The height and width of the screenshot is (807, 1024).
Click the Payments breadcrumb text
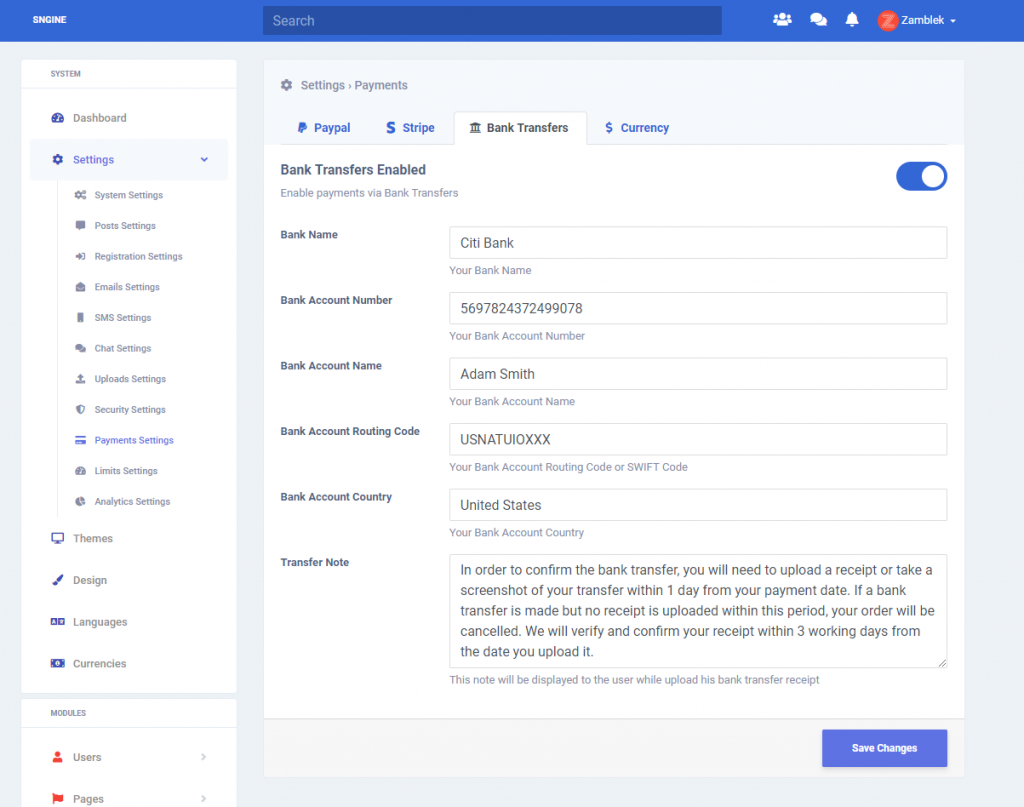point(381,85)
